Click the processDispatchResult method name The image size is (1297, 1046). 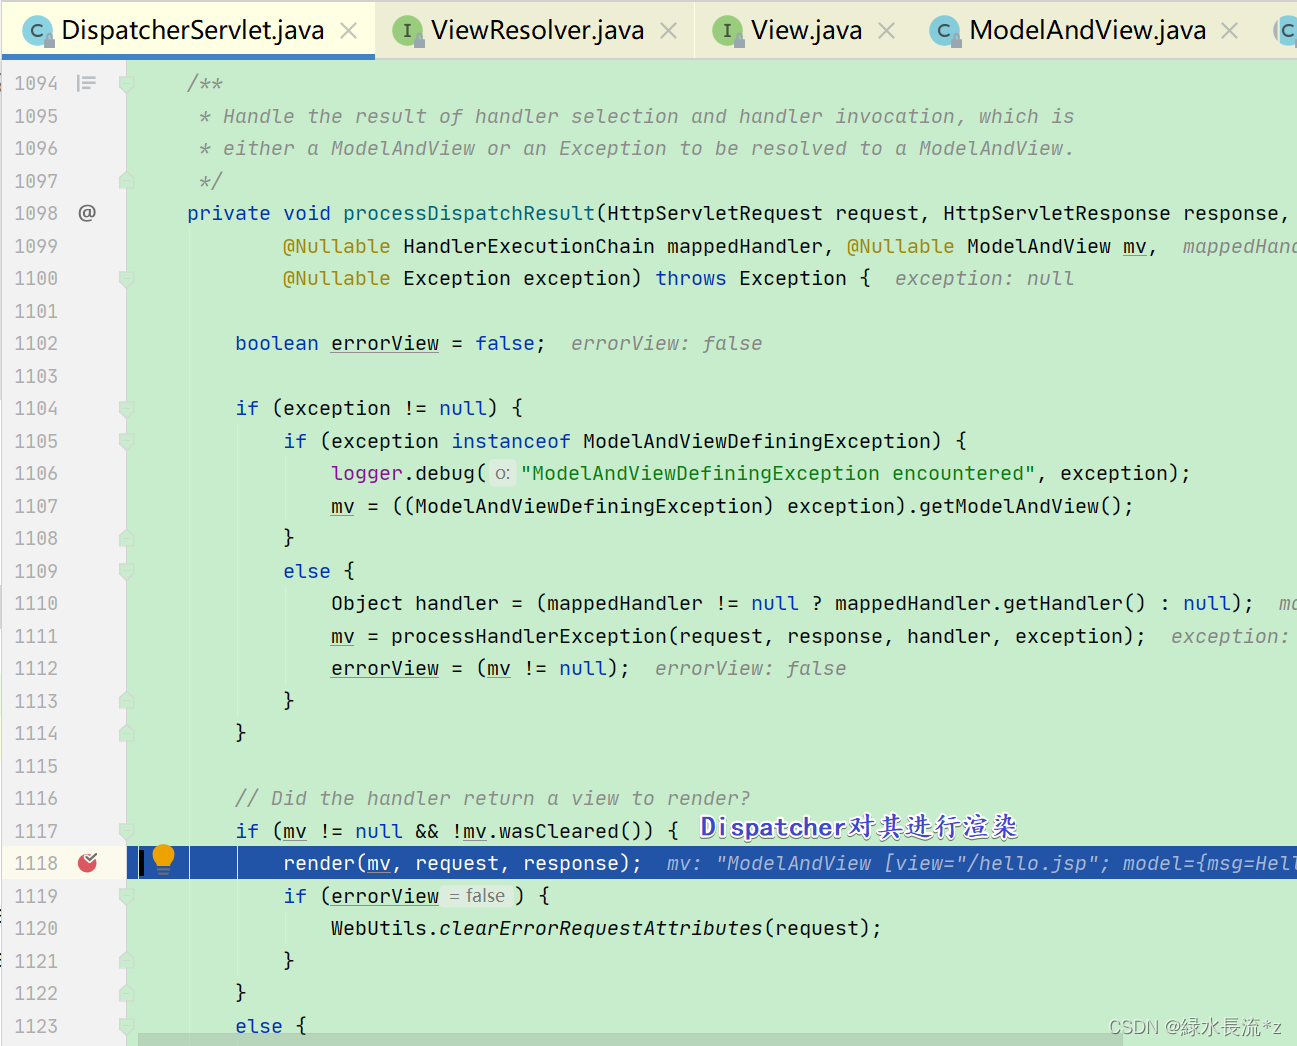tap(469, 213)
